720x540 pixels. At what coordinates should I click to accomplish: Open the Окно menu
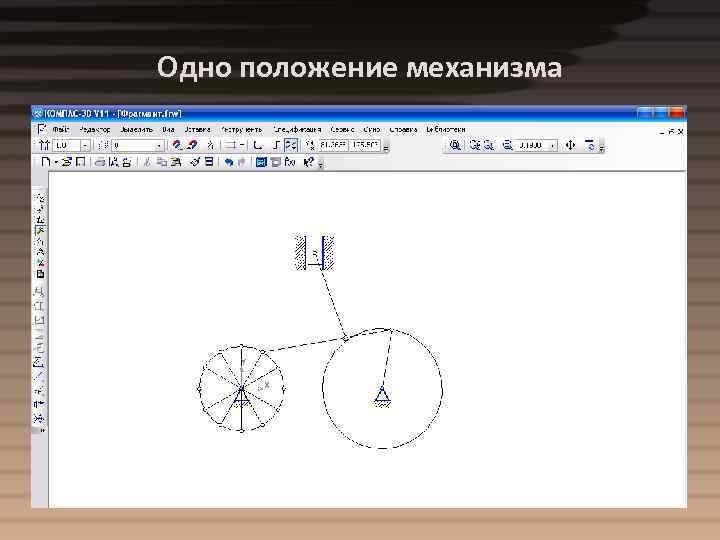pyautogui.click(x=371, y=129)
